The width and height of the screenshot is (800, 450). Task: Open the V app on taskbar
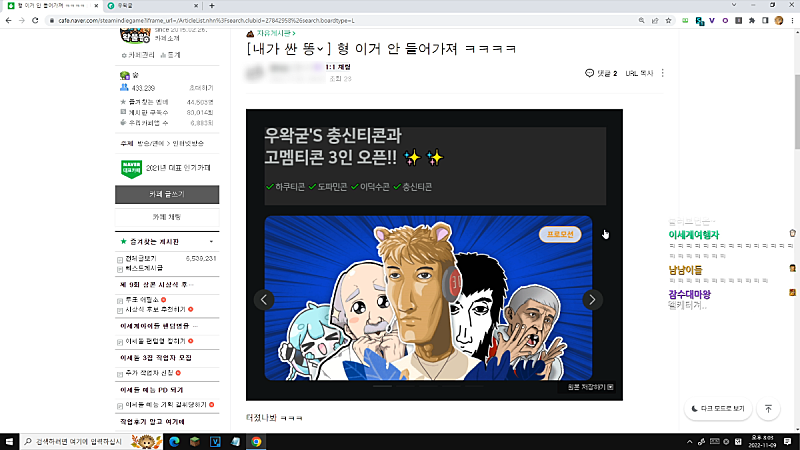click(215, 441)
